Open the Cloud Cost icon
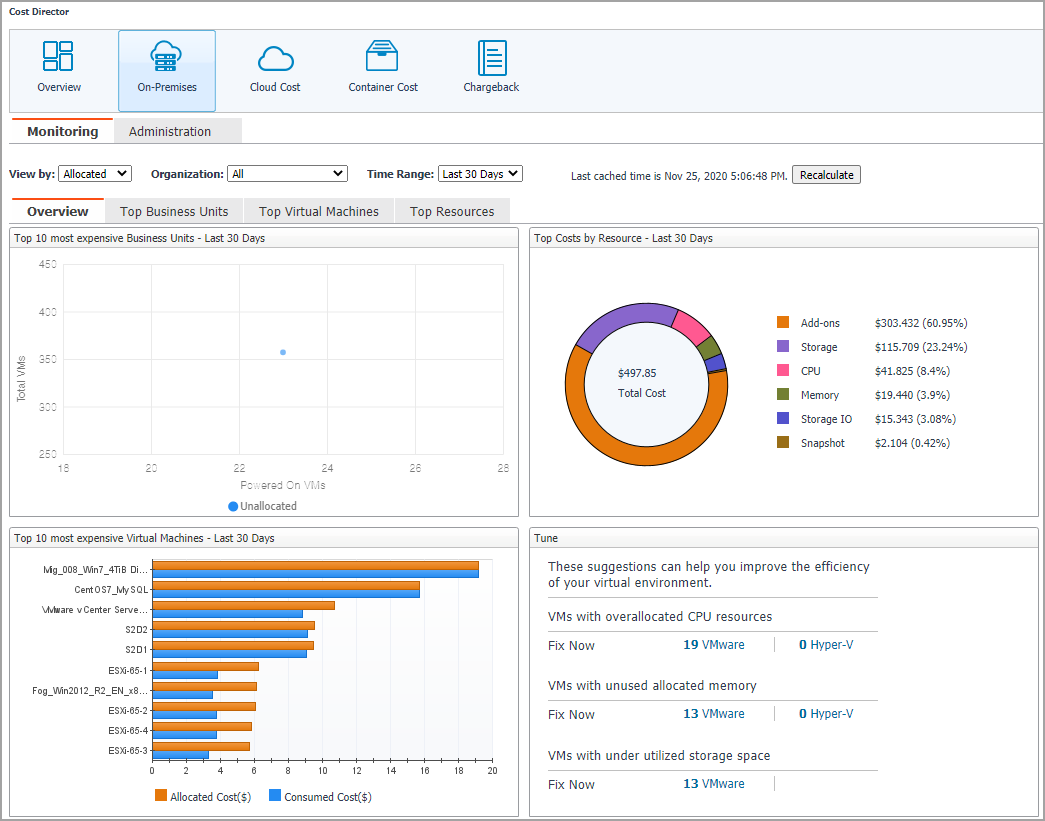 (275, 58)
